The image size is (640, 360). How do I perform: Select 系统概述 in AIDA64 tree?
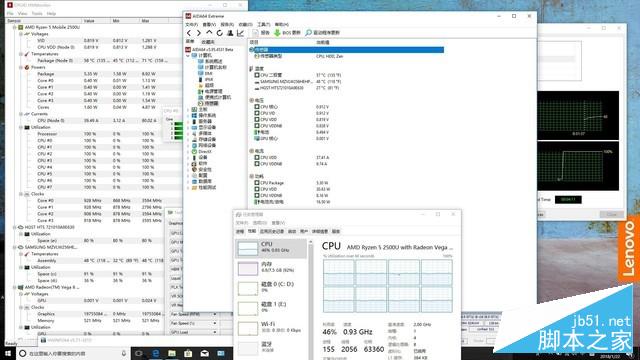click(x=211, y=61)
